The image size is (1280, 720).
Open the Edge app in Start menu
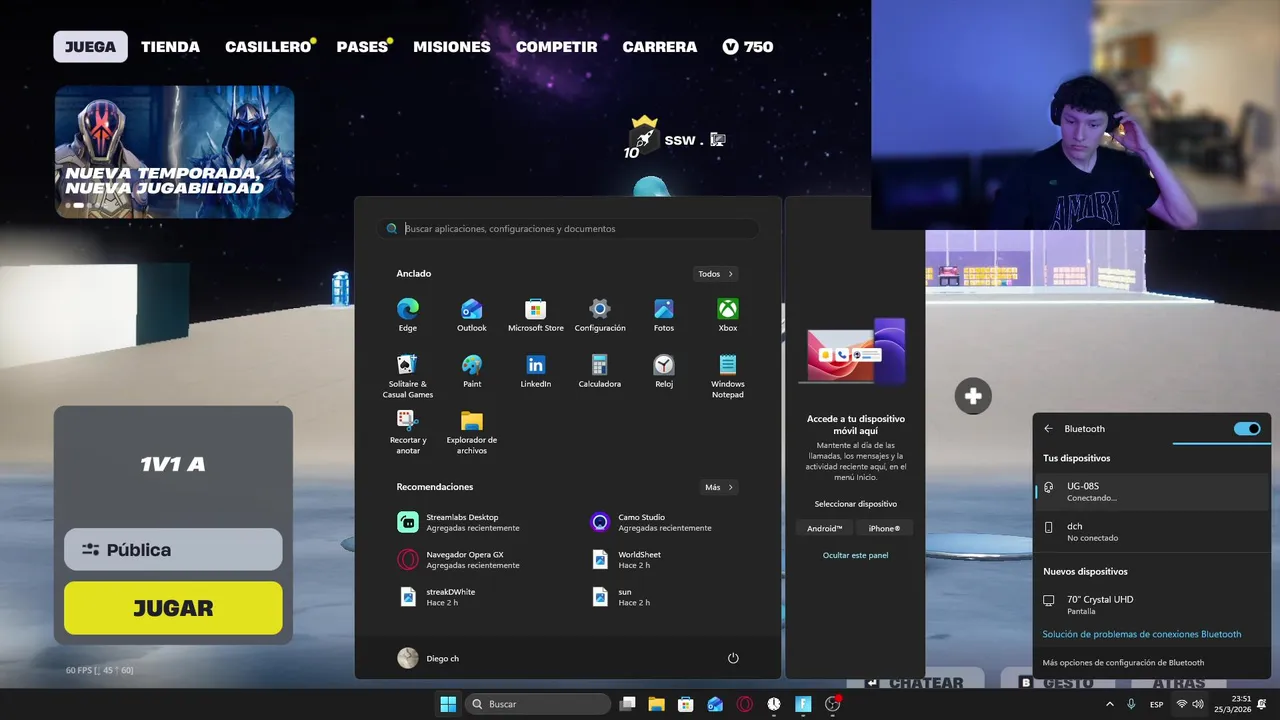408,315
